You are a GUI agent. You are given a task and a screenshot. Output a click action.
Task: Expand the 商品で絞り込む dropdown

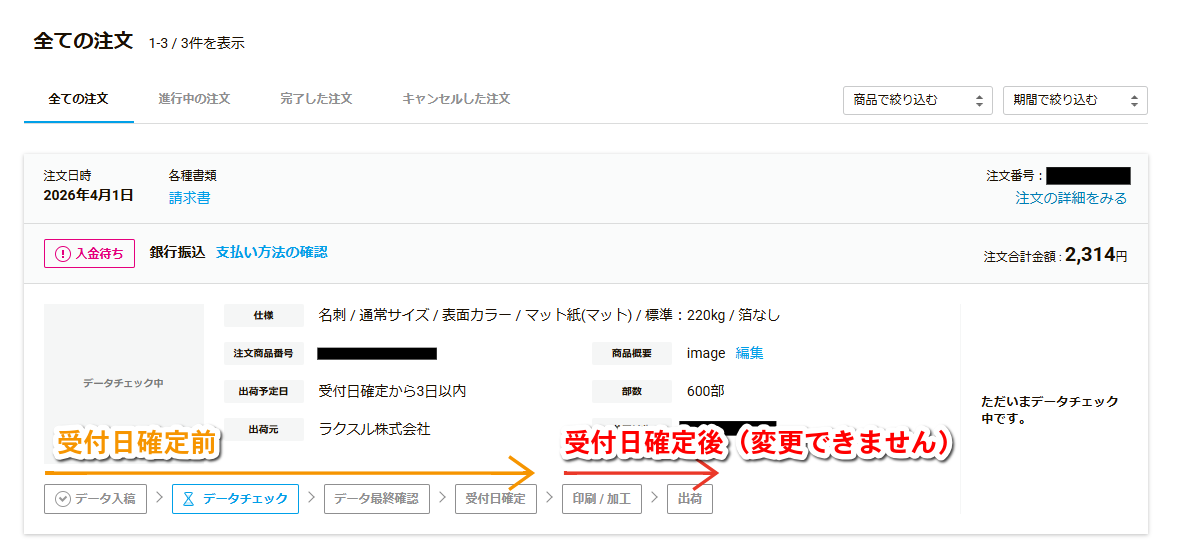coord(917,100)
